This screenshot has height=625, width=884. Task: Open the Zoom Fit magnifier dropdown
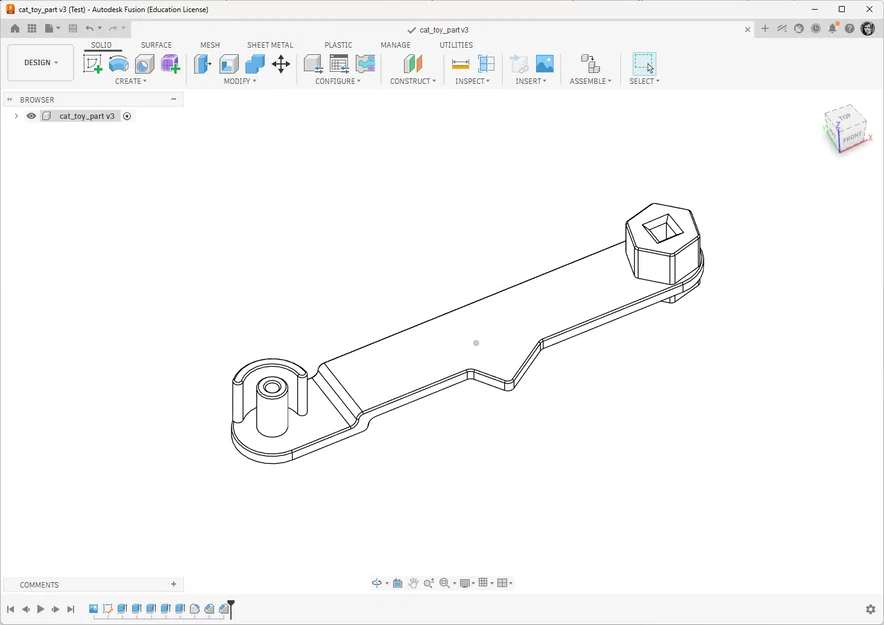pos(447,583)
